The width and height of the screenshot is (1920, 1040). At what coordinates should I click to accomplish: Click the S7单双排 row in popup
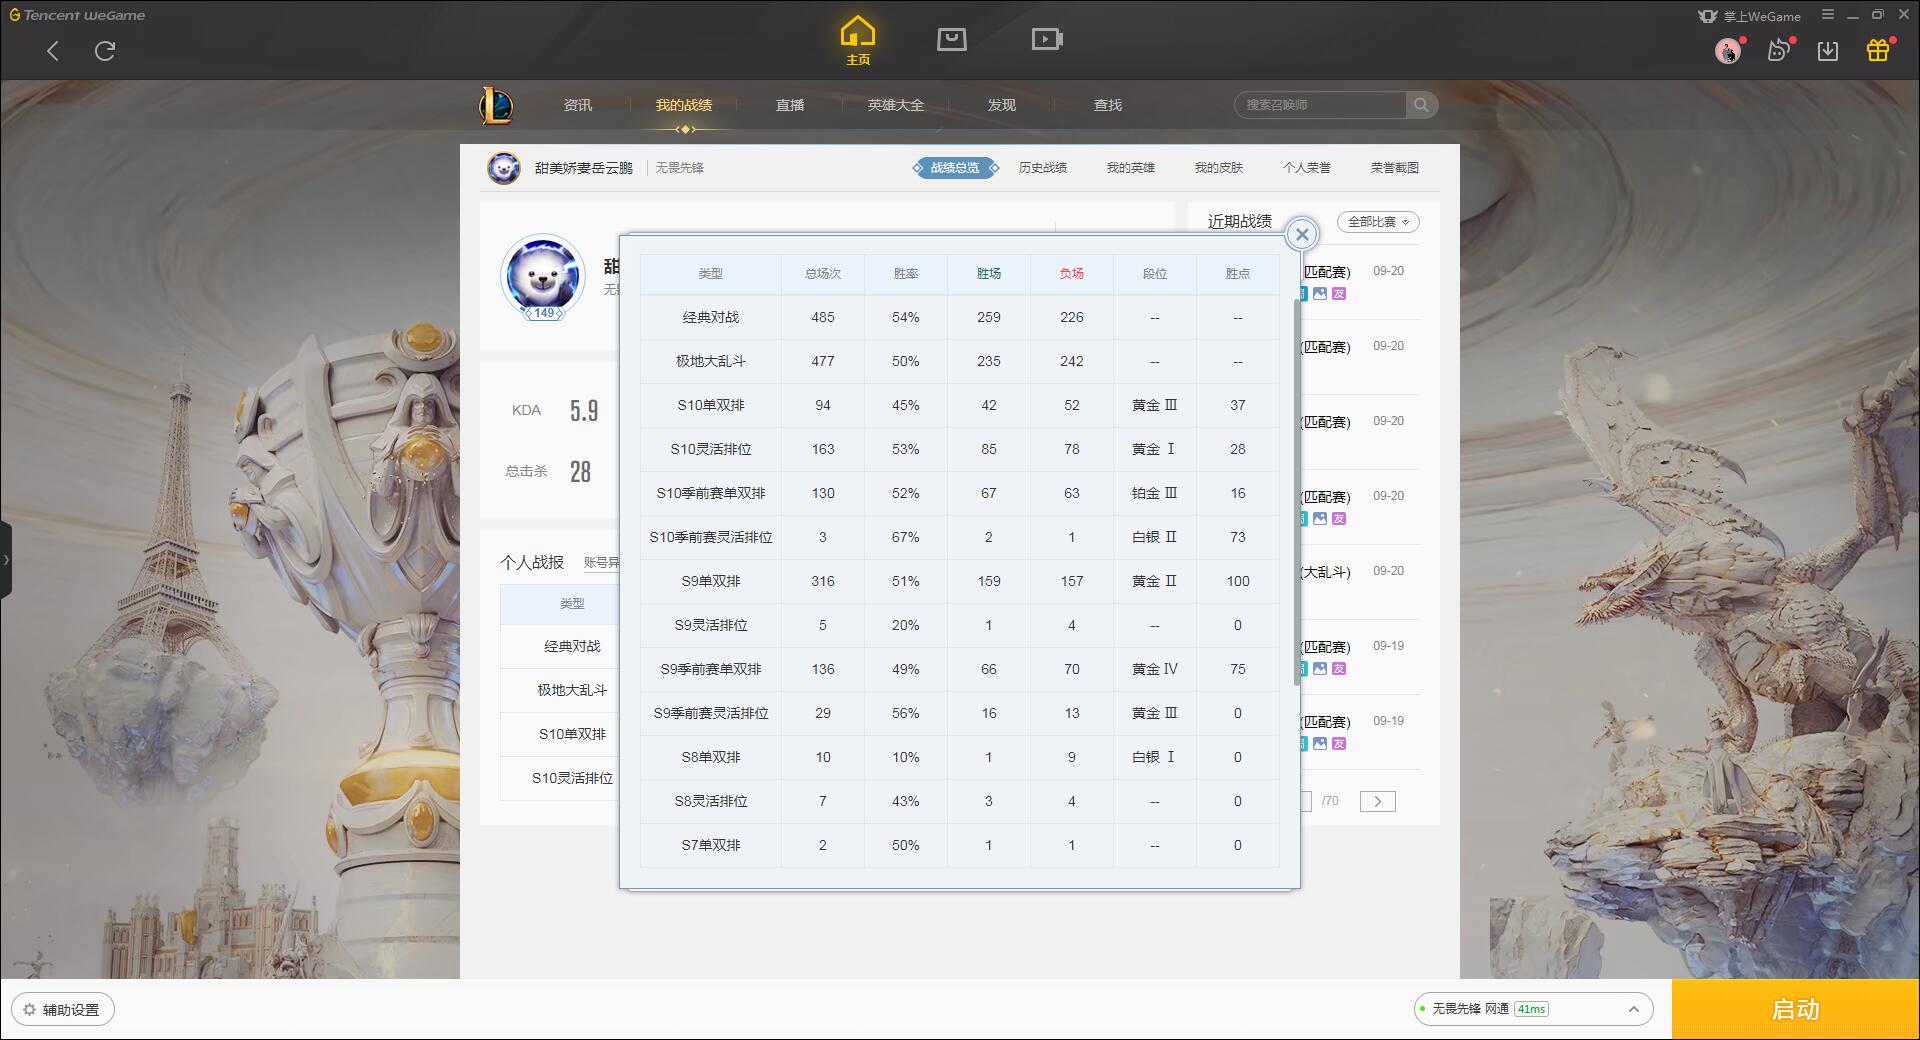click(960, 845)
